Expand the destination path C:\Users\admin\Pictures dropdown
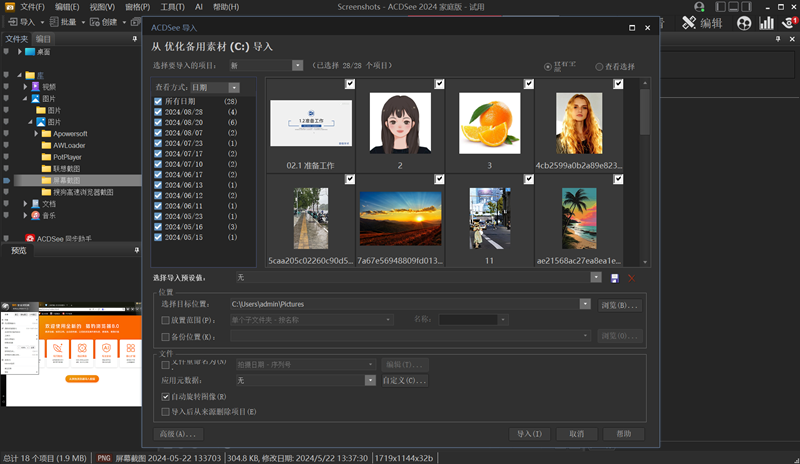Viewport: 800px width, 464px height. [x=585, y=303]
